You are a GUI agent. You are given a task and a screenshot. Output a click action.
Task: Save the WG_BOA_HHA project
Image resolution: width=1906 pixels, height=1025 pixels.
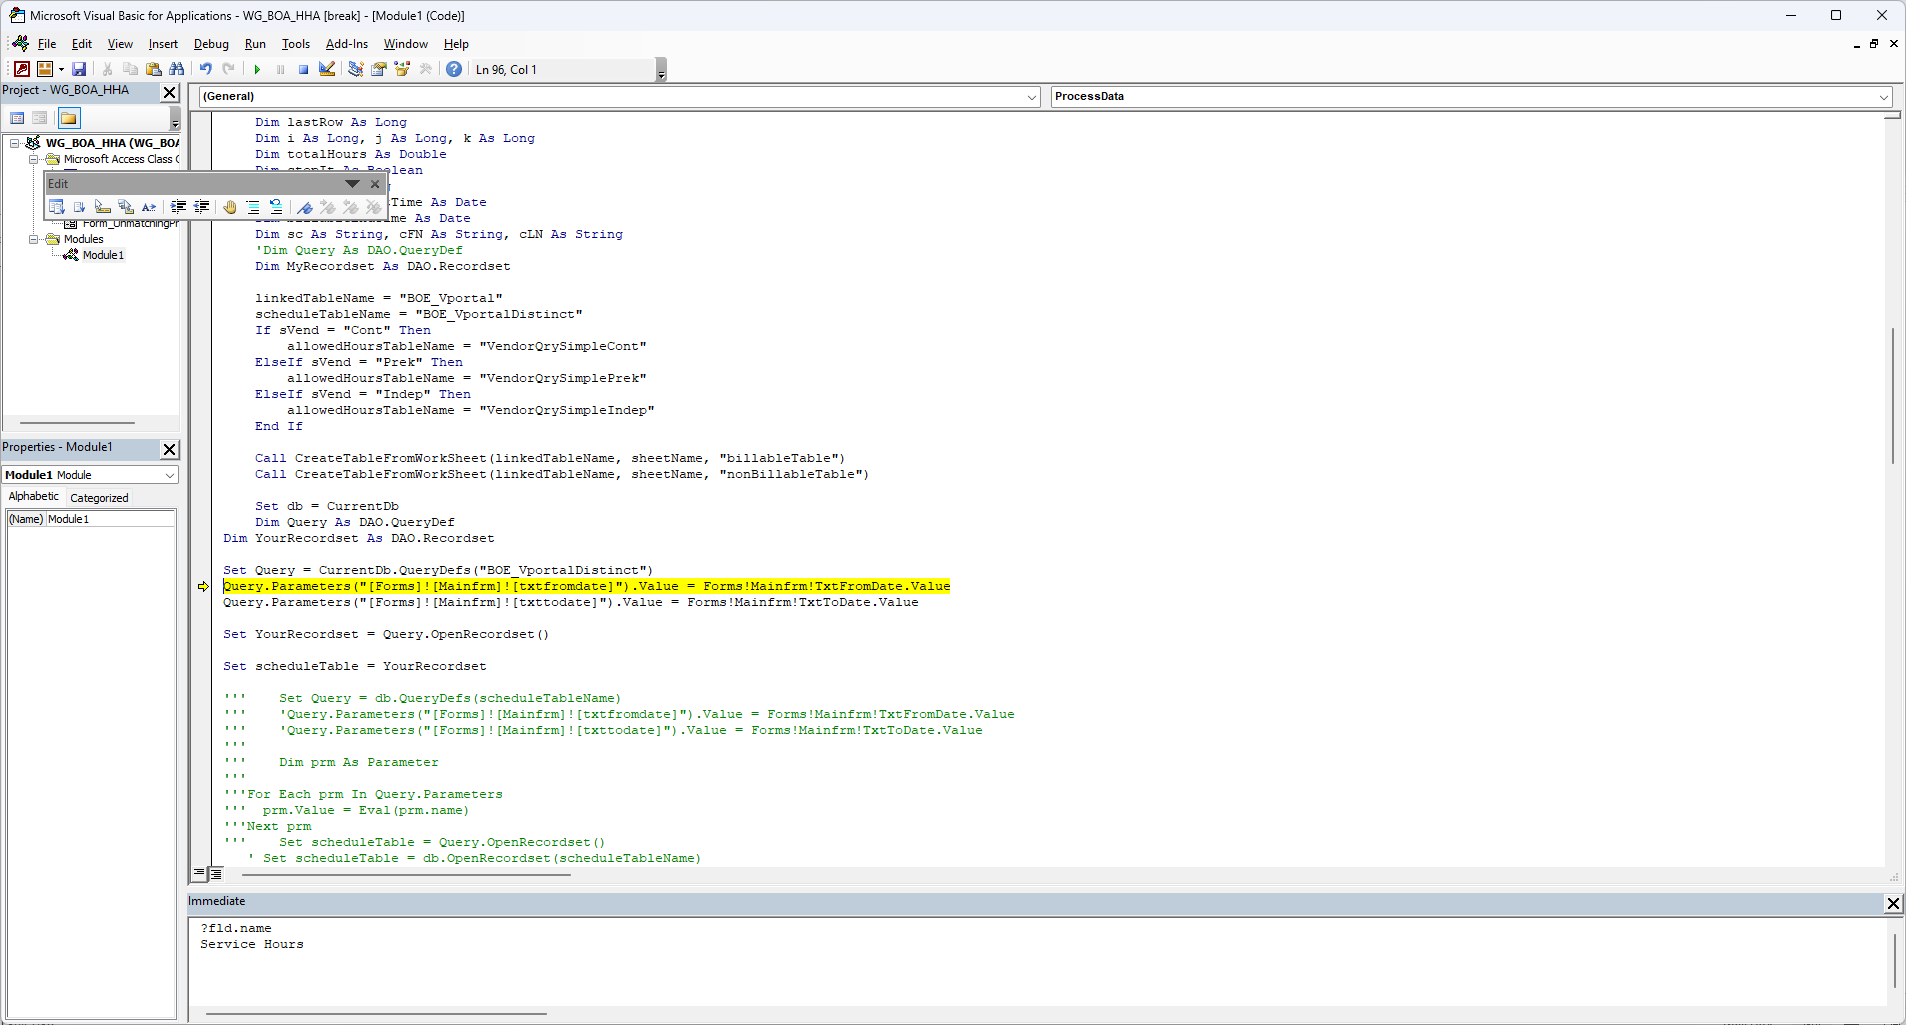click(79, 69)
